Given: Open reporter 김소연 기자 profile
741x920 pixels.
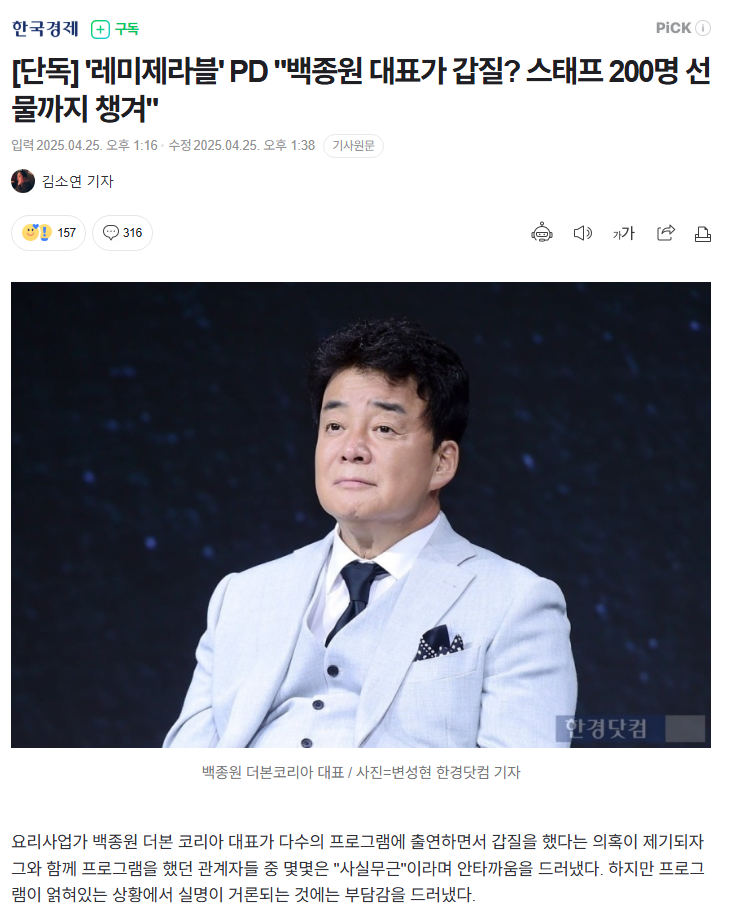Looking at the screenshot, I should tap(77, 181).
